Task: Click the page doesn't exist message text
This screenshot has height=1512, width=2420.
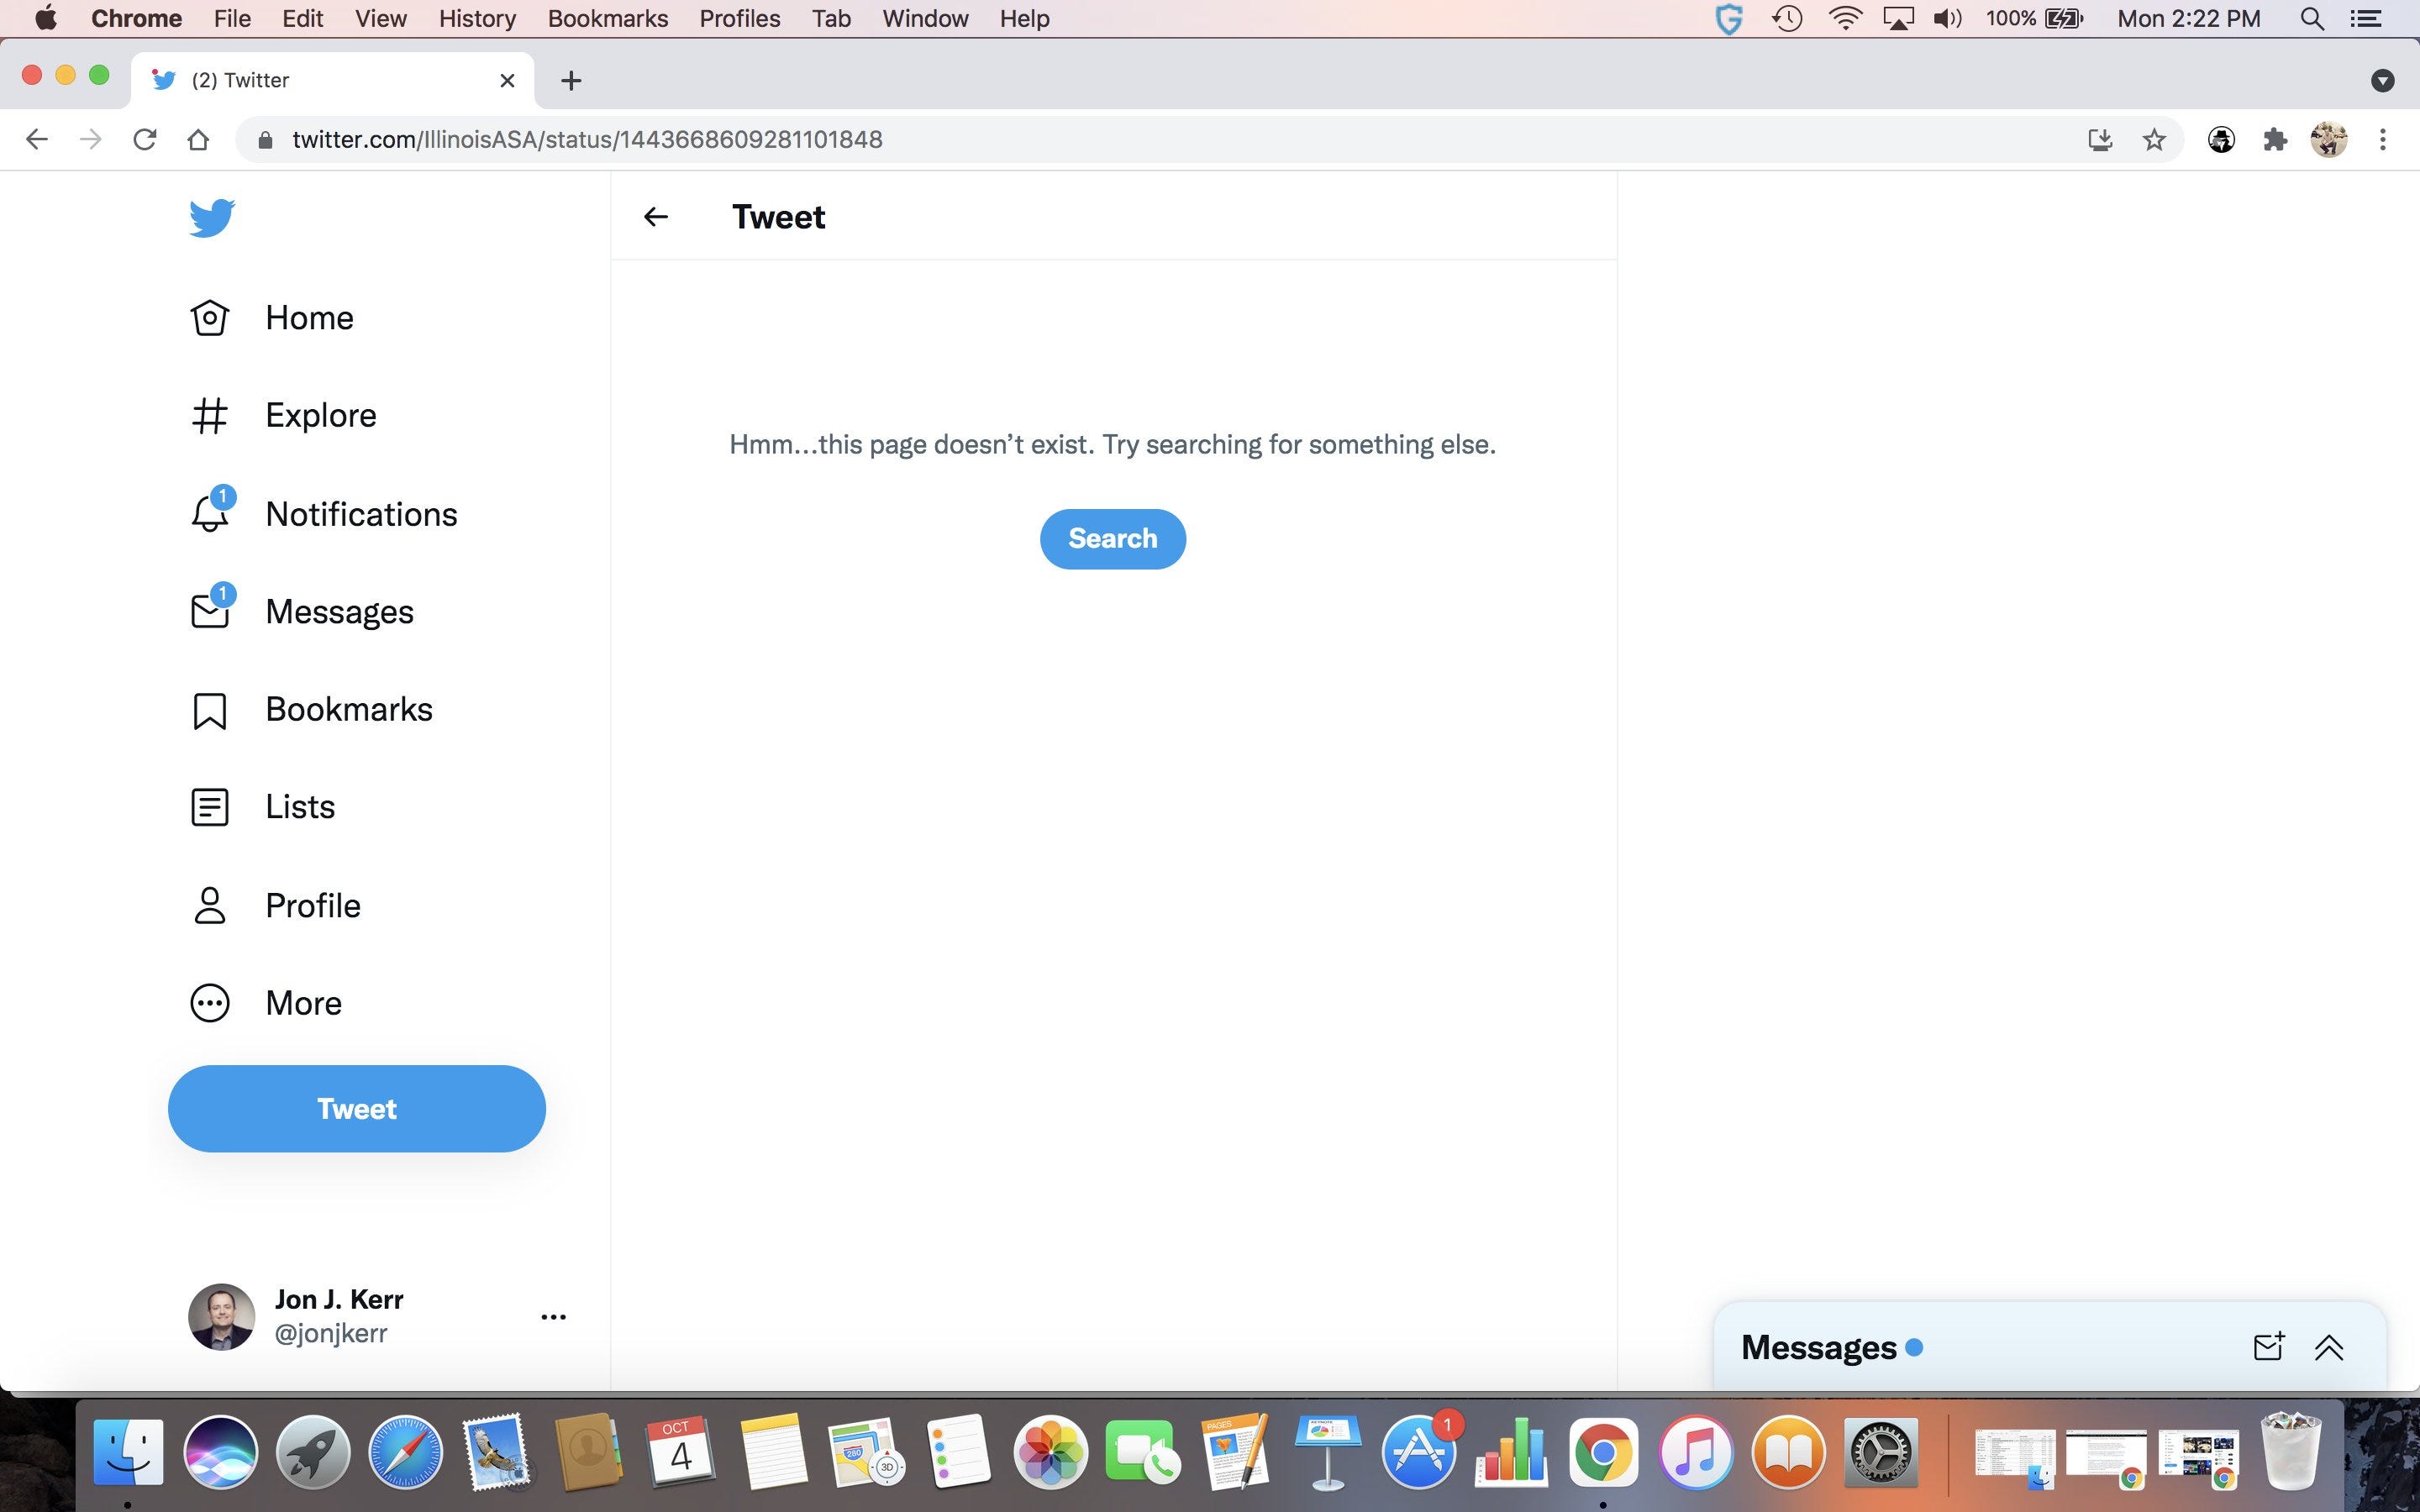Action: click(1112, 444)
